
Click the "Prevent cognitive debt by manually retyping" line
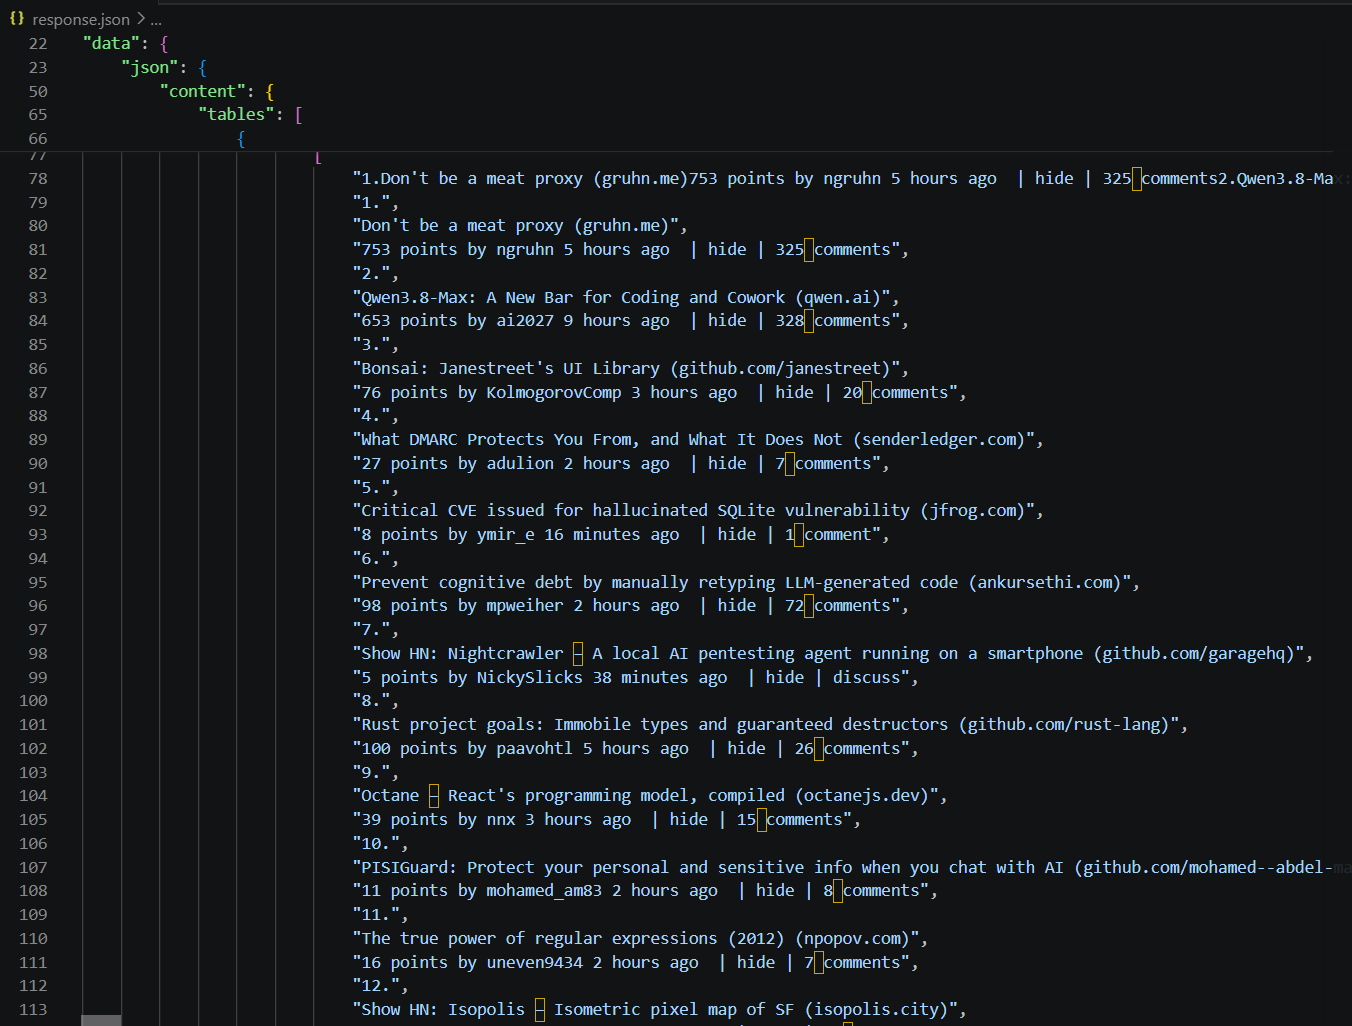[746, 583]
